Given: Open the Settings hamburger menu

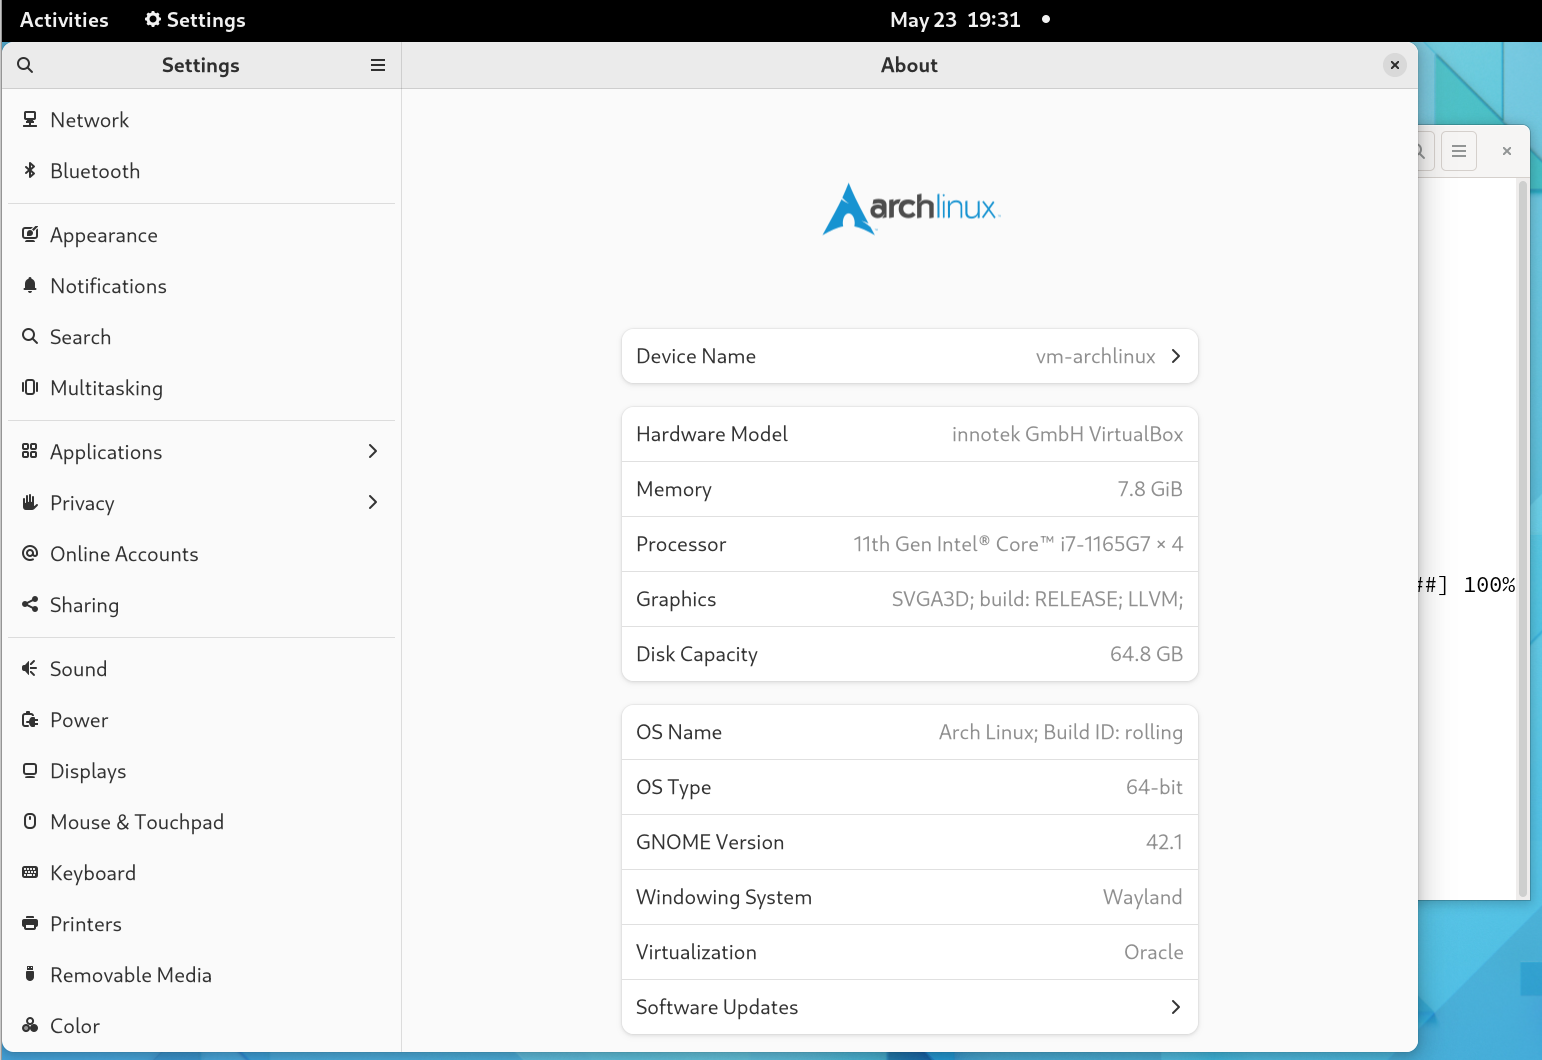Looking at the screenshot, I should tap(377, 65).
